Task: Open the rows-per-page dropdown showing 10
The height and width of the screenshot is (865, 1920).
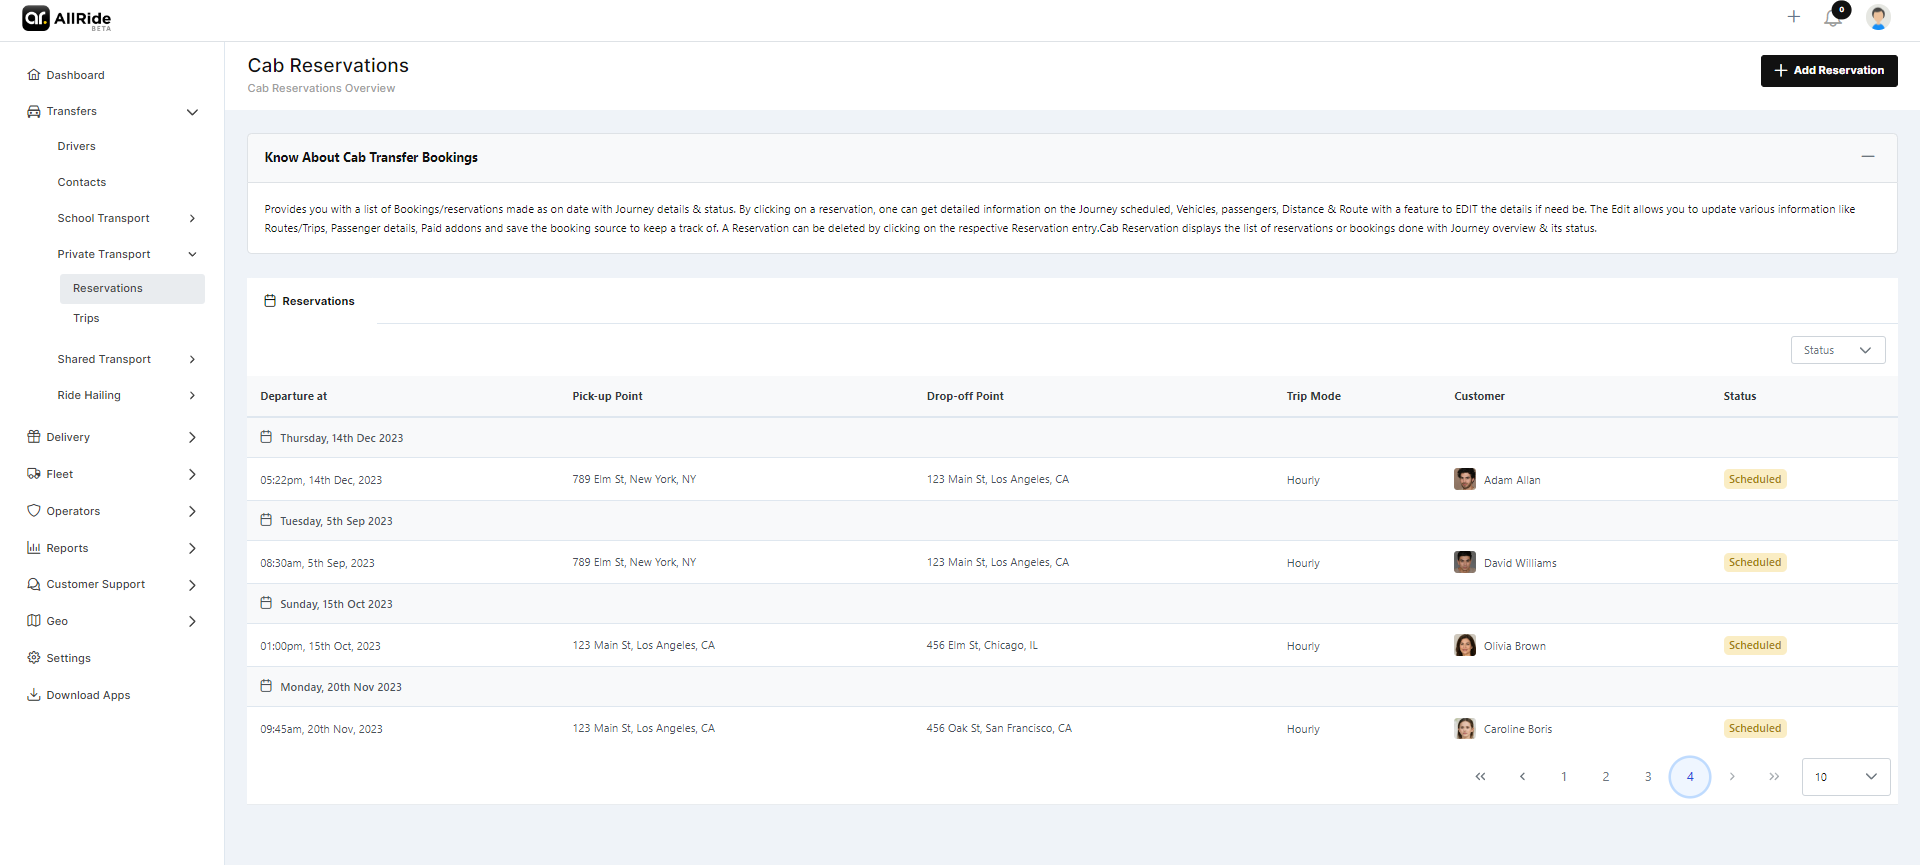Action: [1845, 777]
